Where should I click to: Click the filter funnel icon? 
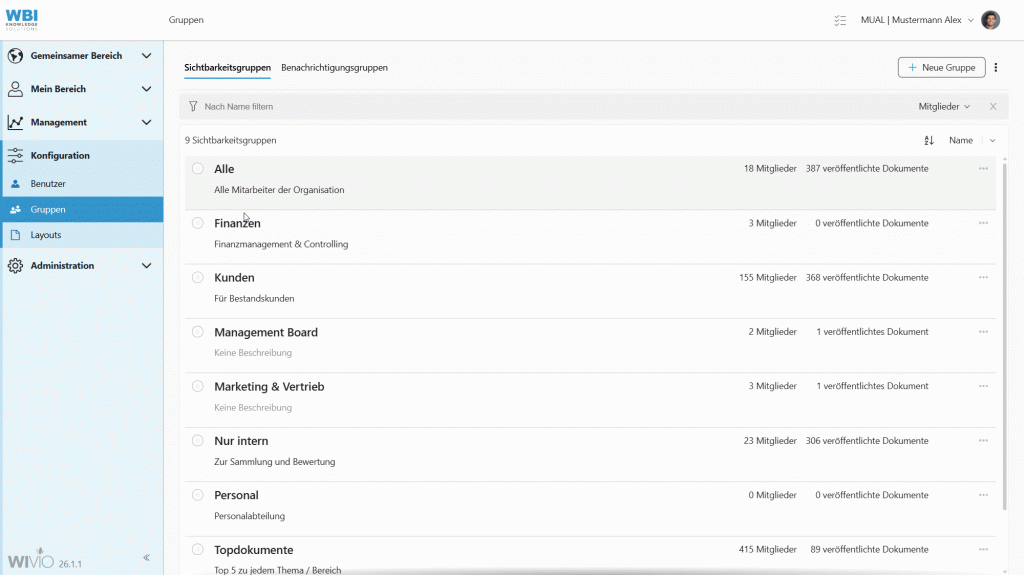[x=193, y=107]
